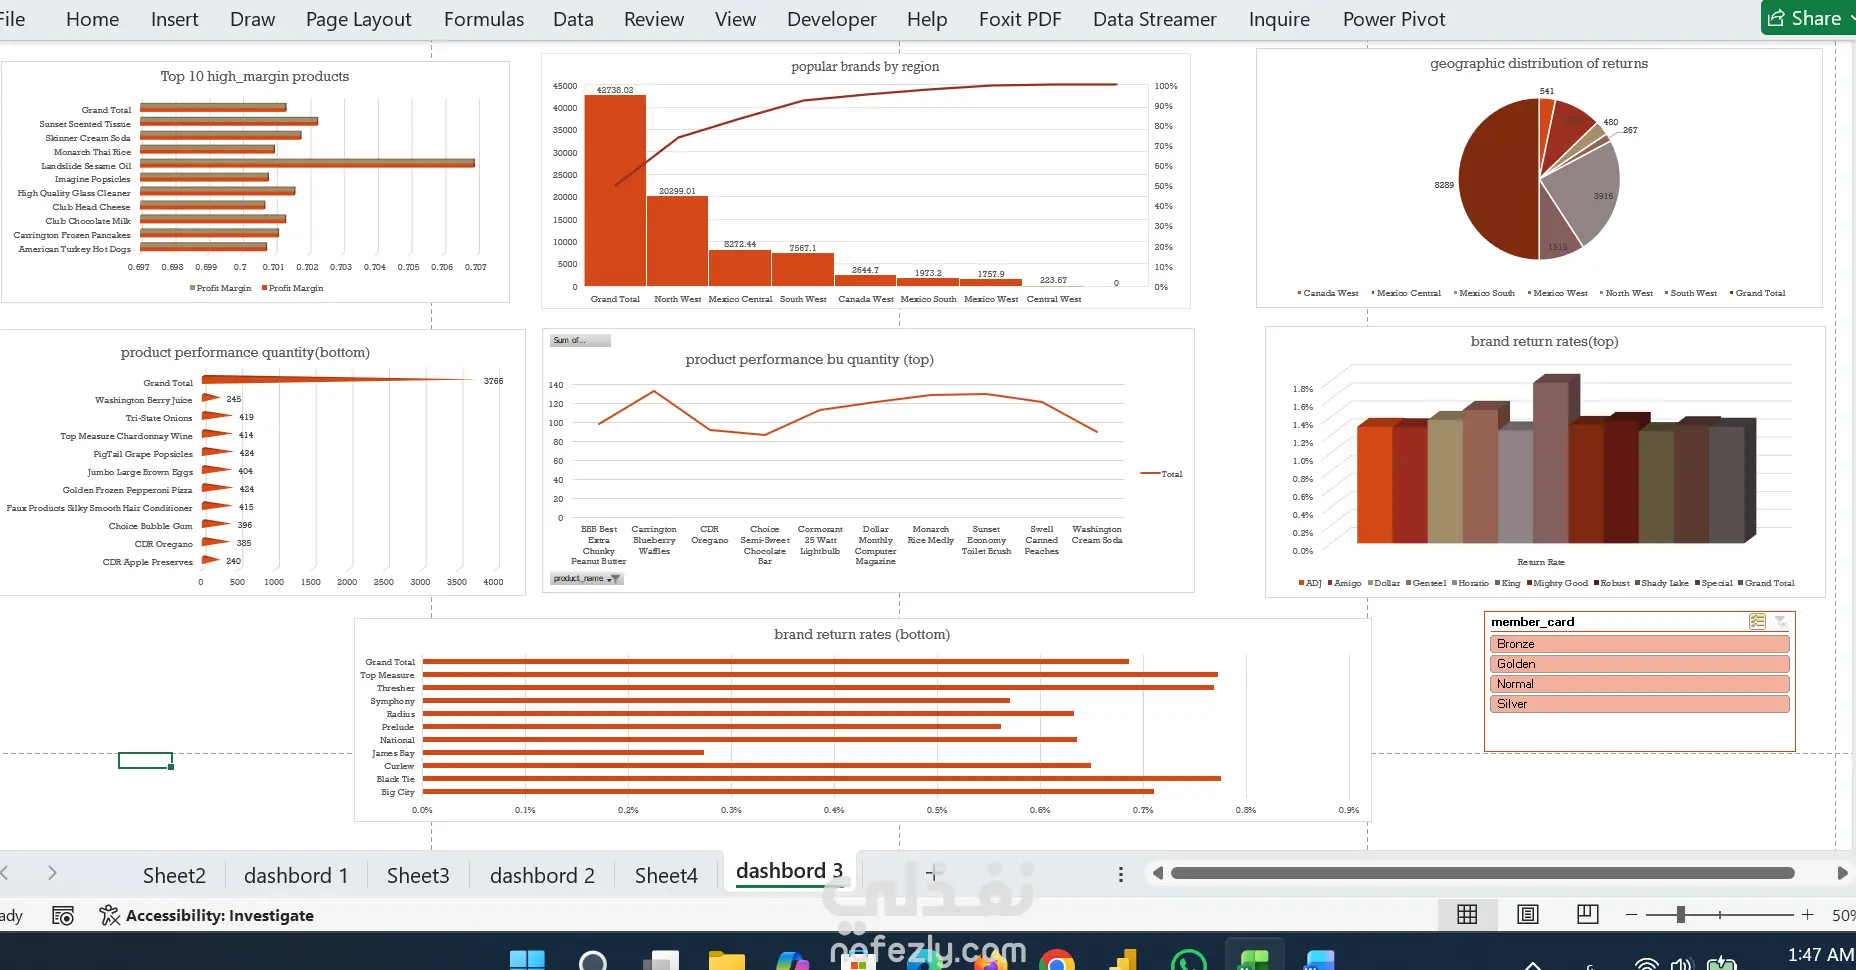1856x970 pixels.
Task: Click the macro recording icon in status bar
Action: pos(63,915)
